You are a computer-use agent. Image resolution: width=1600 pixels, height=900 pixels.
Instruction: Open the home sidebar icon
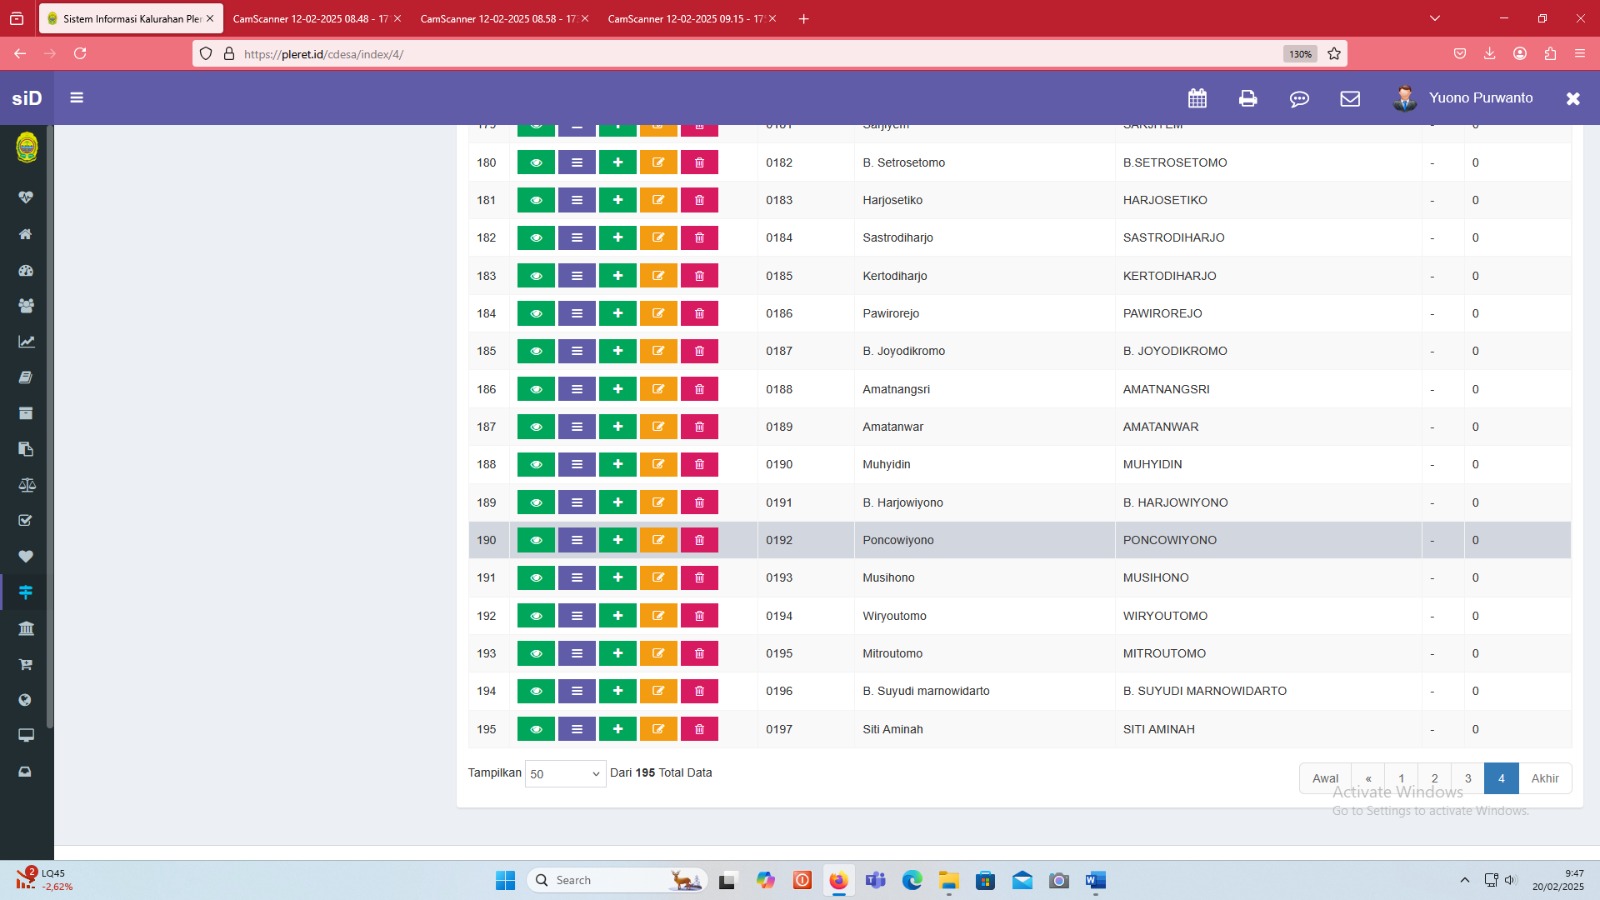pyautogui.click(x=26, y=234)
